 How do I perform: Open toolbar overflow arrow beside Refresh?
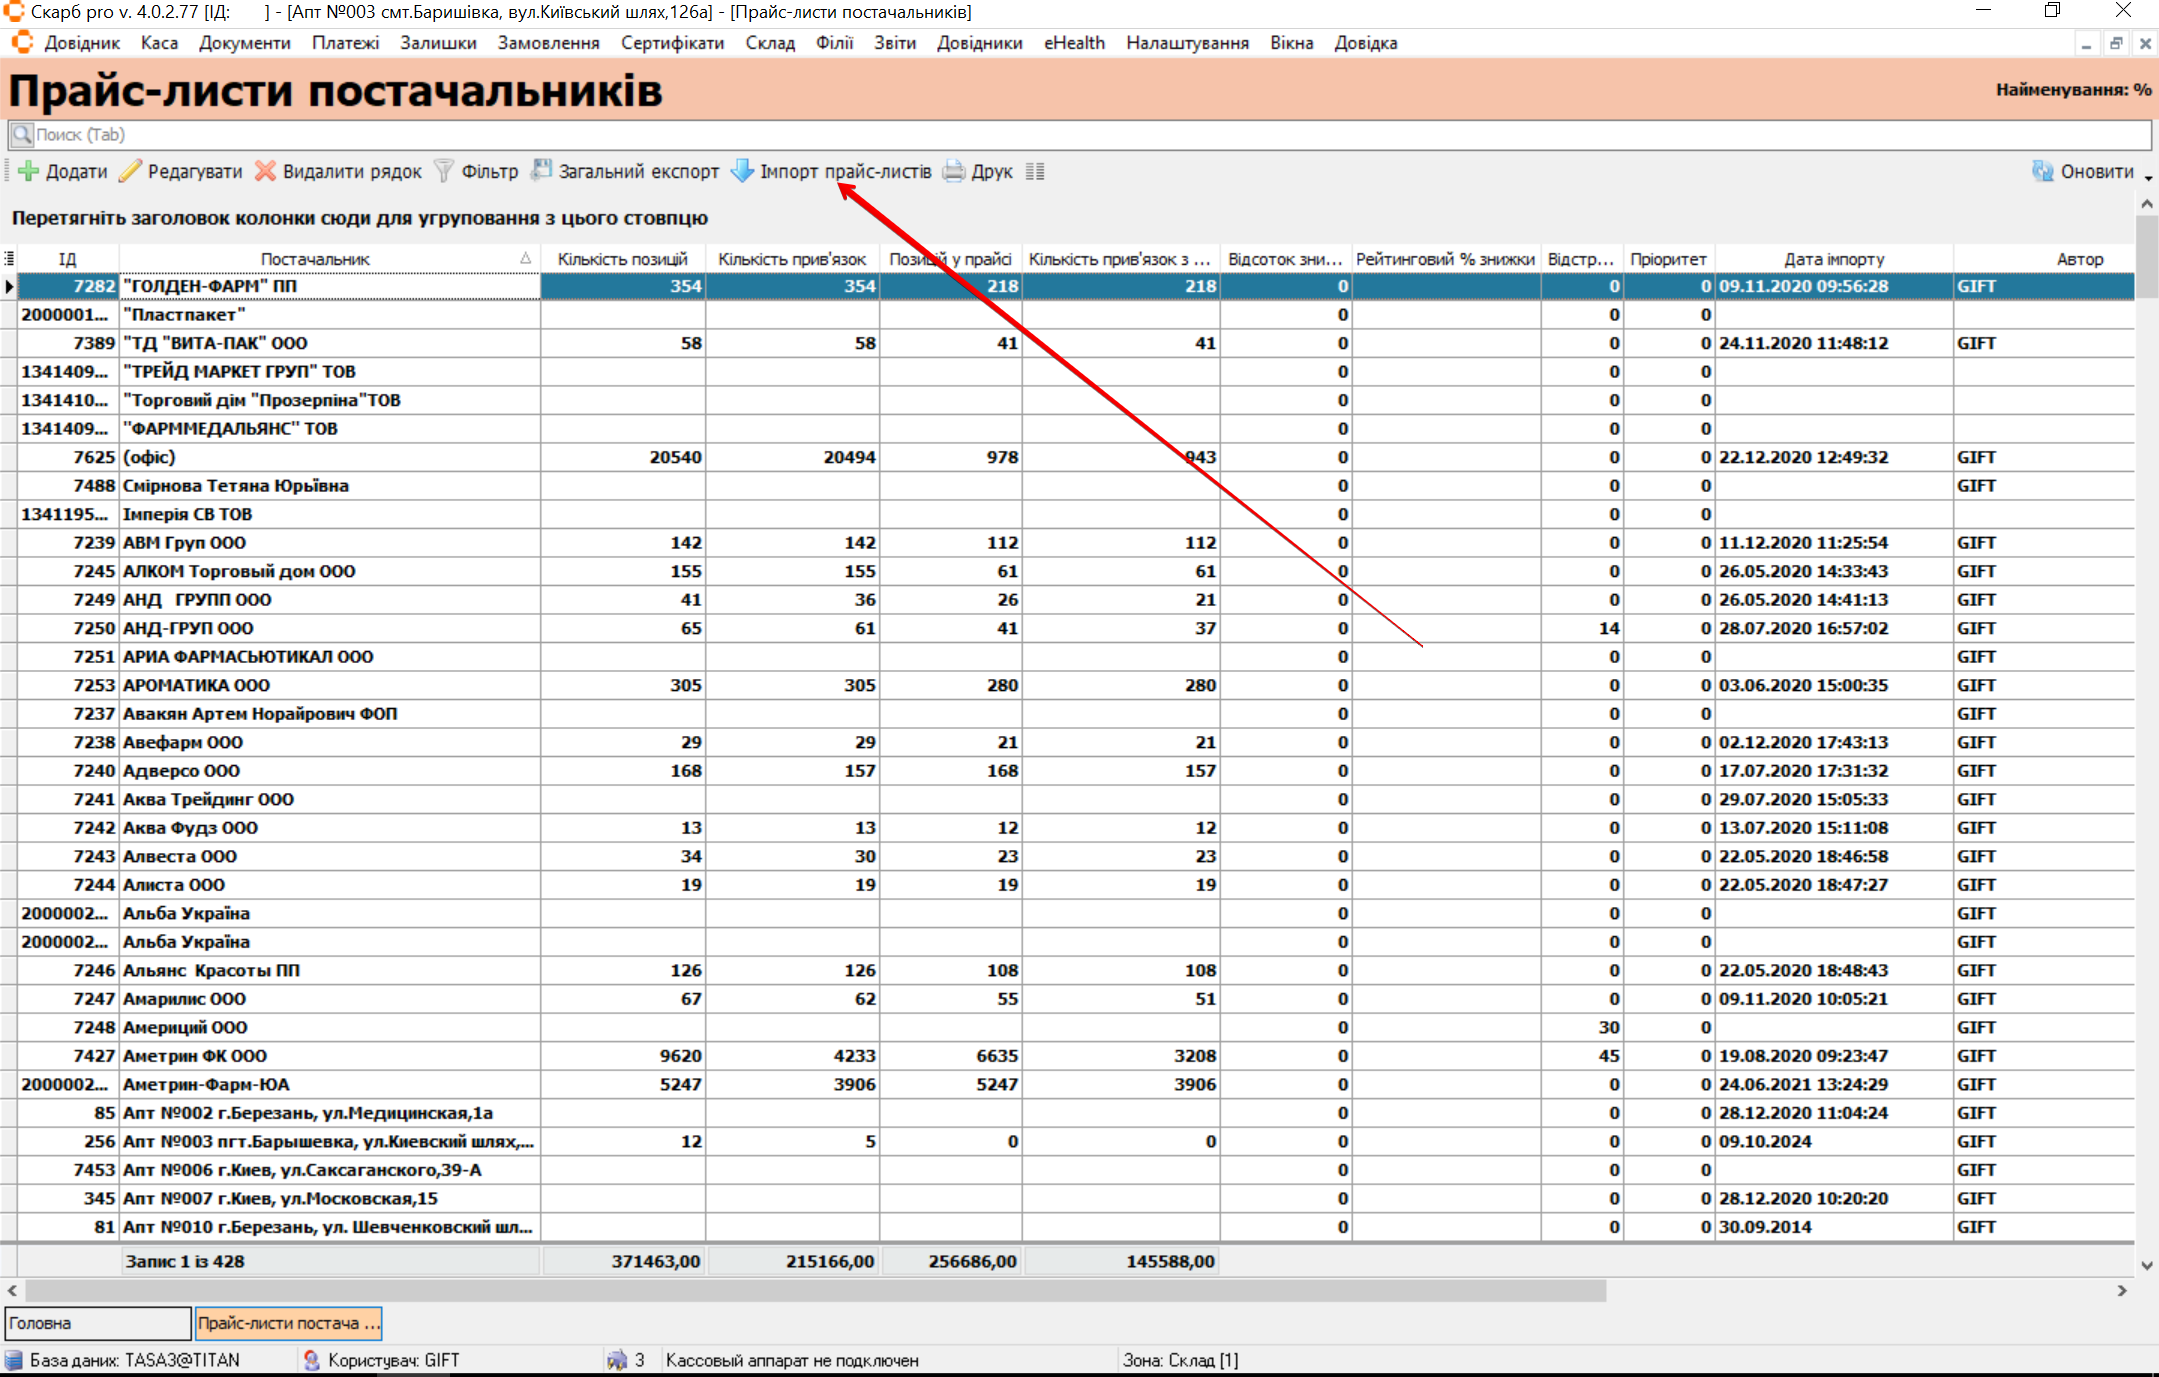coord(2148,178)
